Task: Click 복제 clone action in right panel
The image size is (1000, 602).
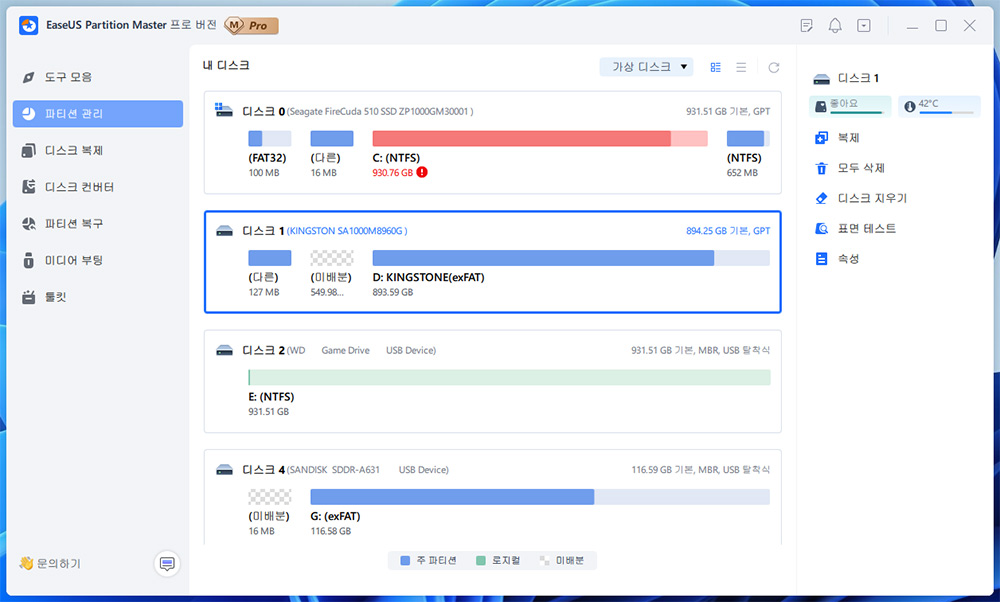Action: click(x=848, y=138)
